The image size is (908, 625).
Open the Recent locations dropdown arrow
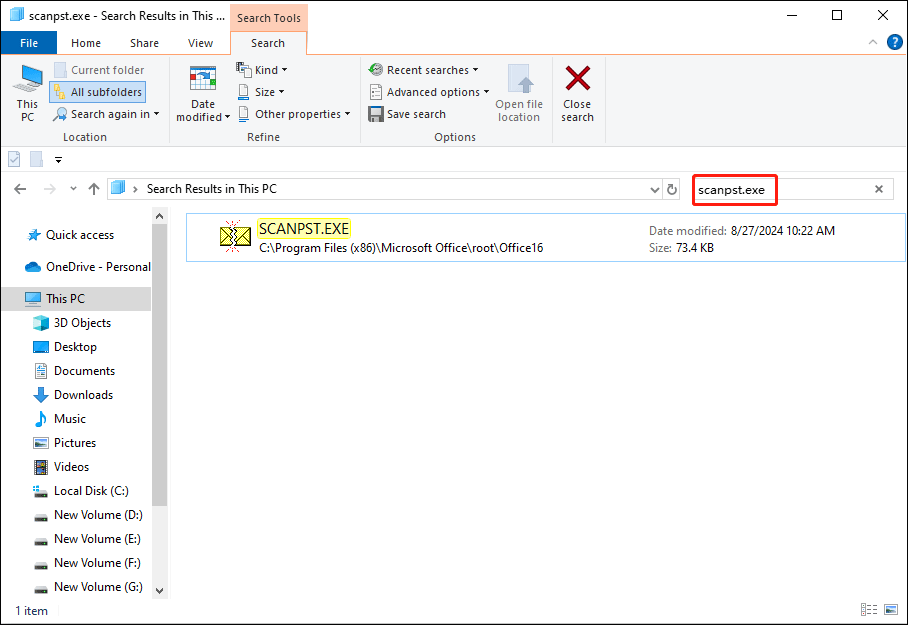tap(73, 188)
